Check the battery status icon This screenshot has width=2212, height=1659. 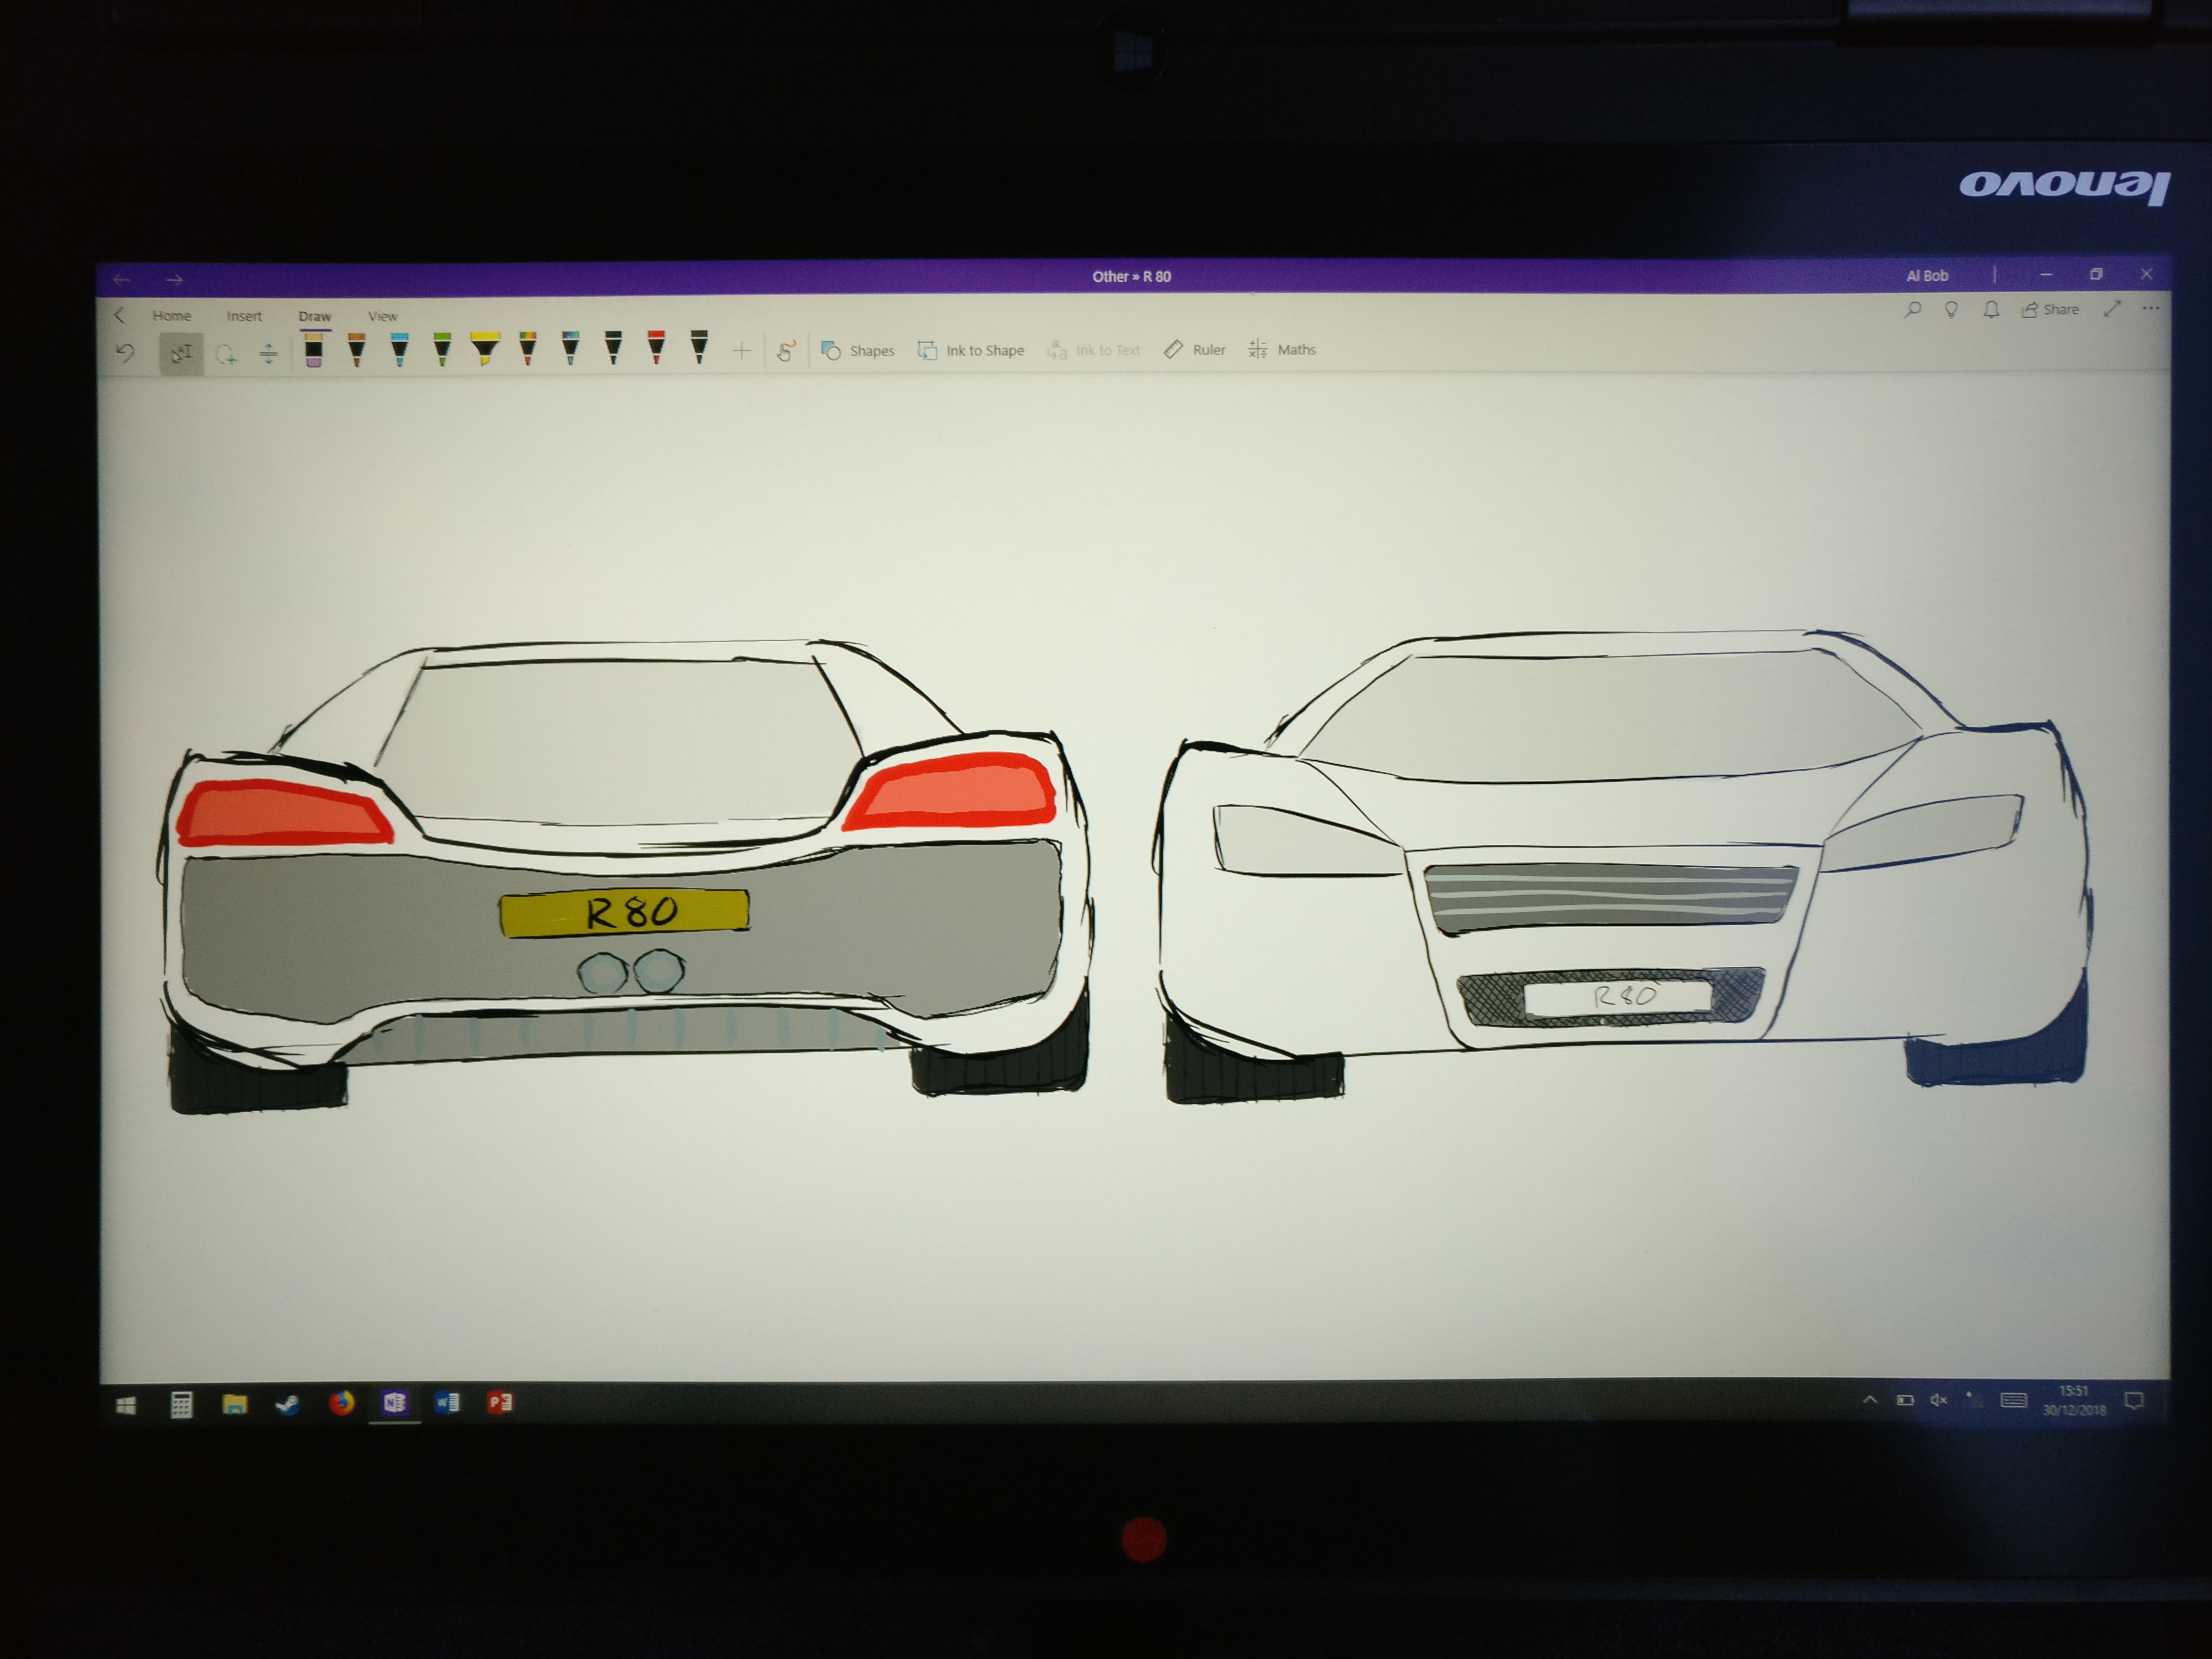1905,1400
